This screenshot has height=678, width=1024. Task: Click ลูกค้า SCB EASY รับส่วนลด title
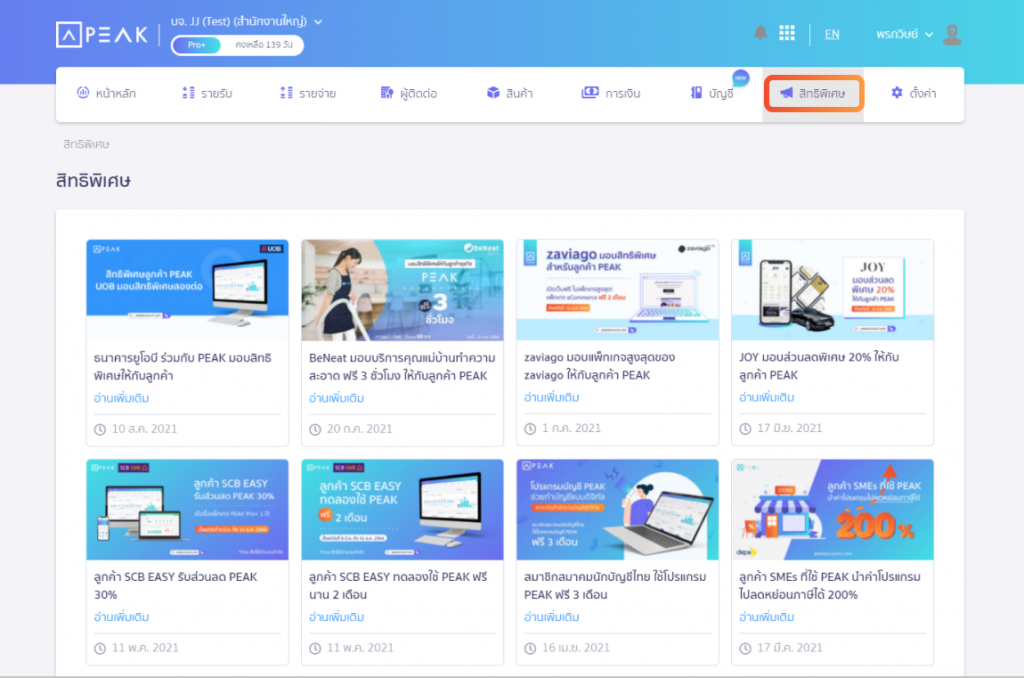(175, 585)
